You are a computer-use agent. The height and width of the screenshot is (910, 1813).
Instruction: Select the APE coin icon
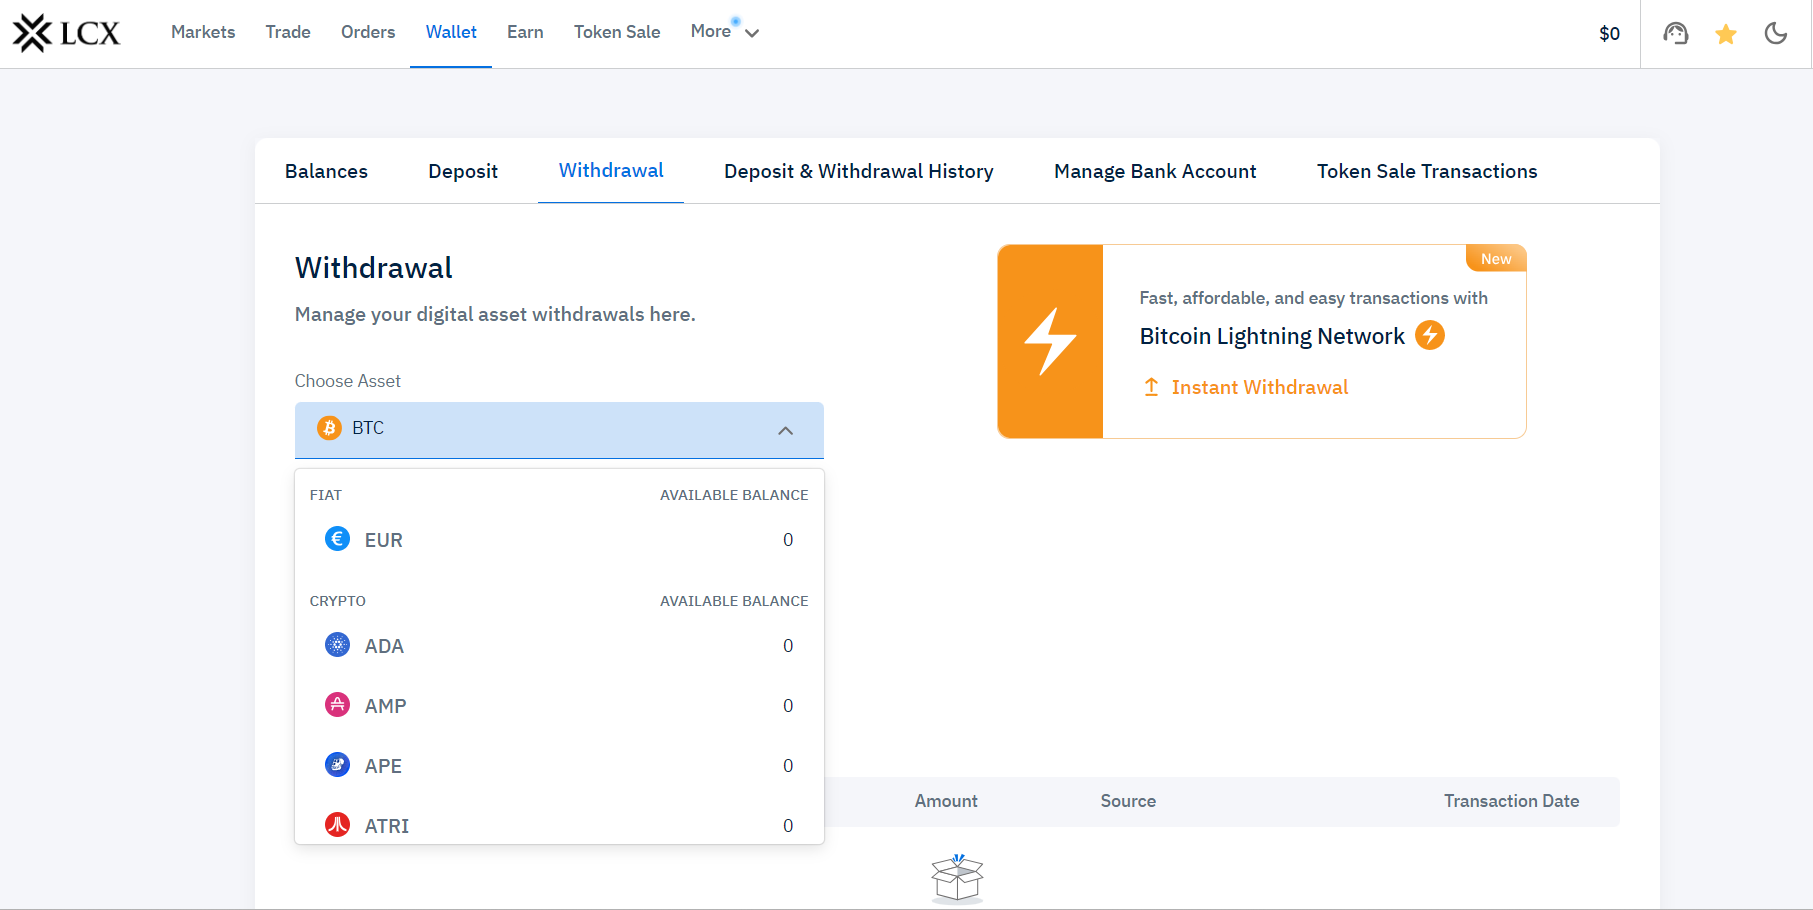pyautogui.click(x=338, y=766)
